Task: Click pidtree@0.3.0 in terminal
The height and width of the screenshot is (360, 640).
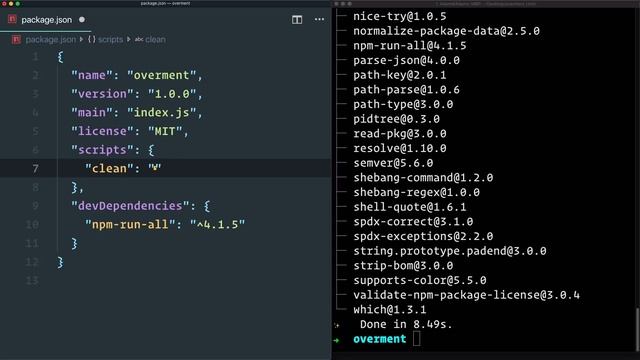Action: click(396, 119)
